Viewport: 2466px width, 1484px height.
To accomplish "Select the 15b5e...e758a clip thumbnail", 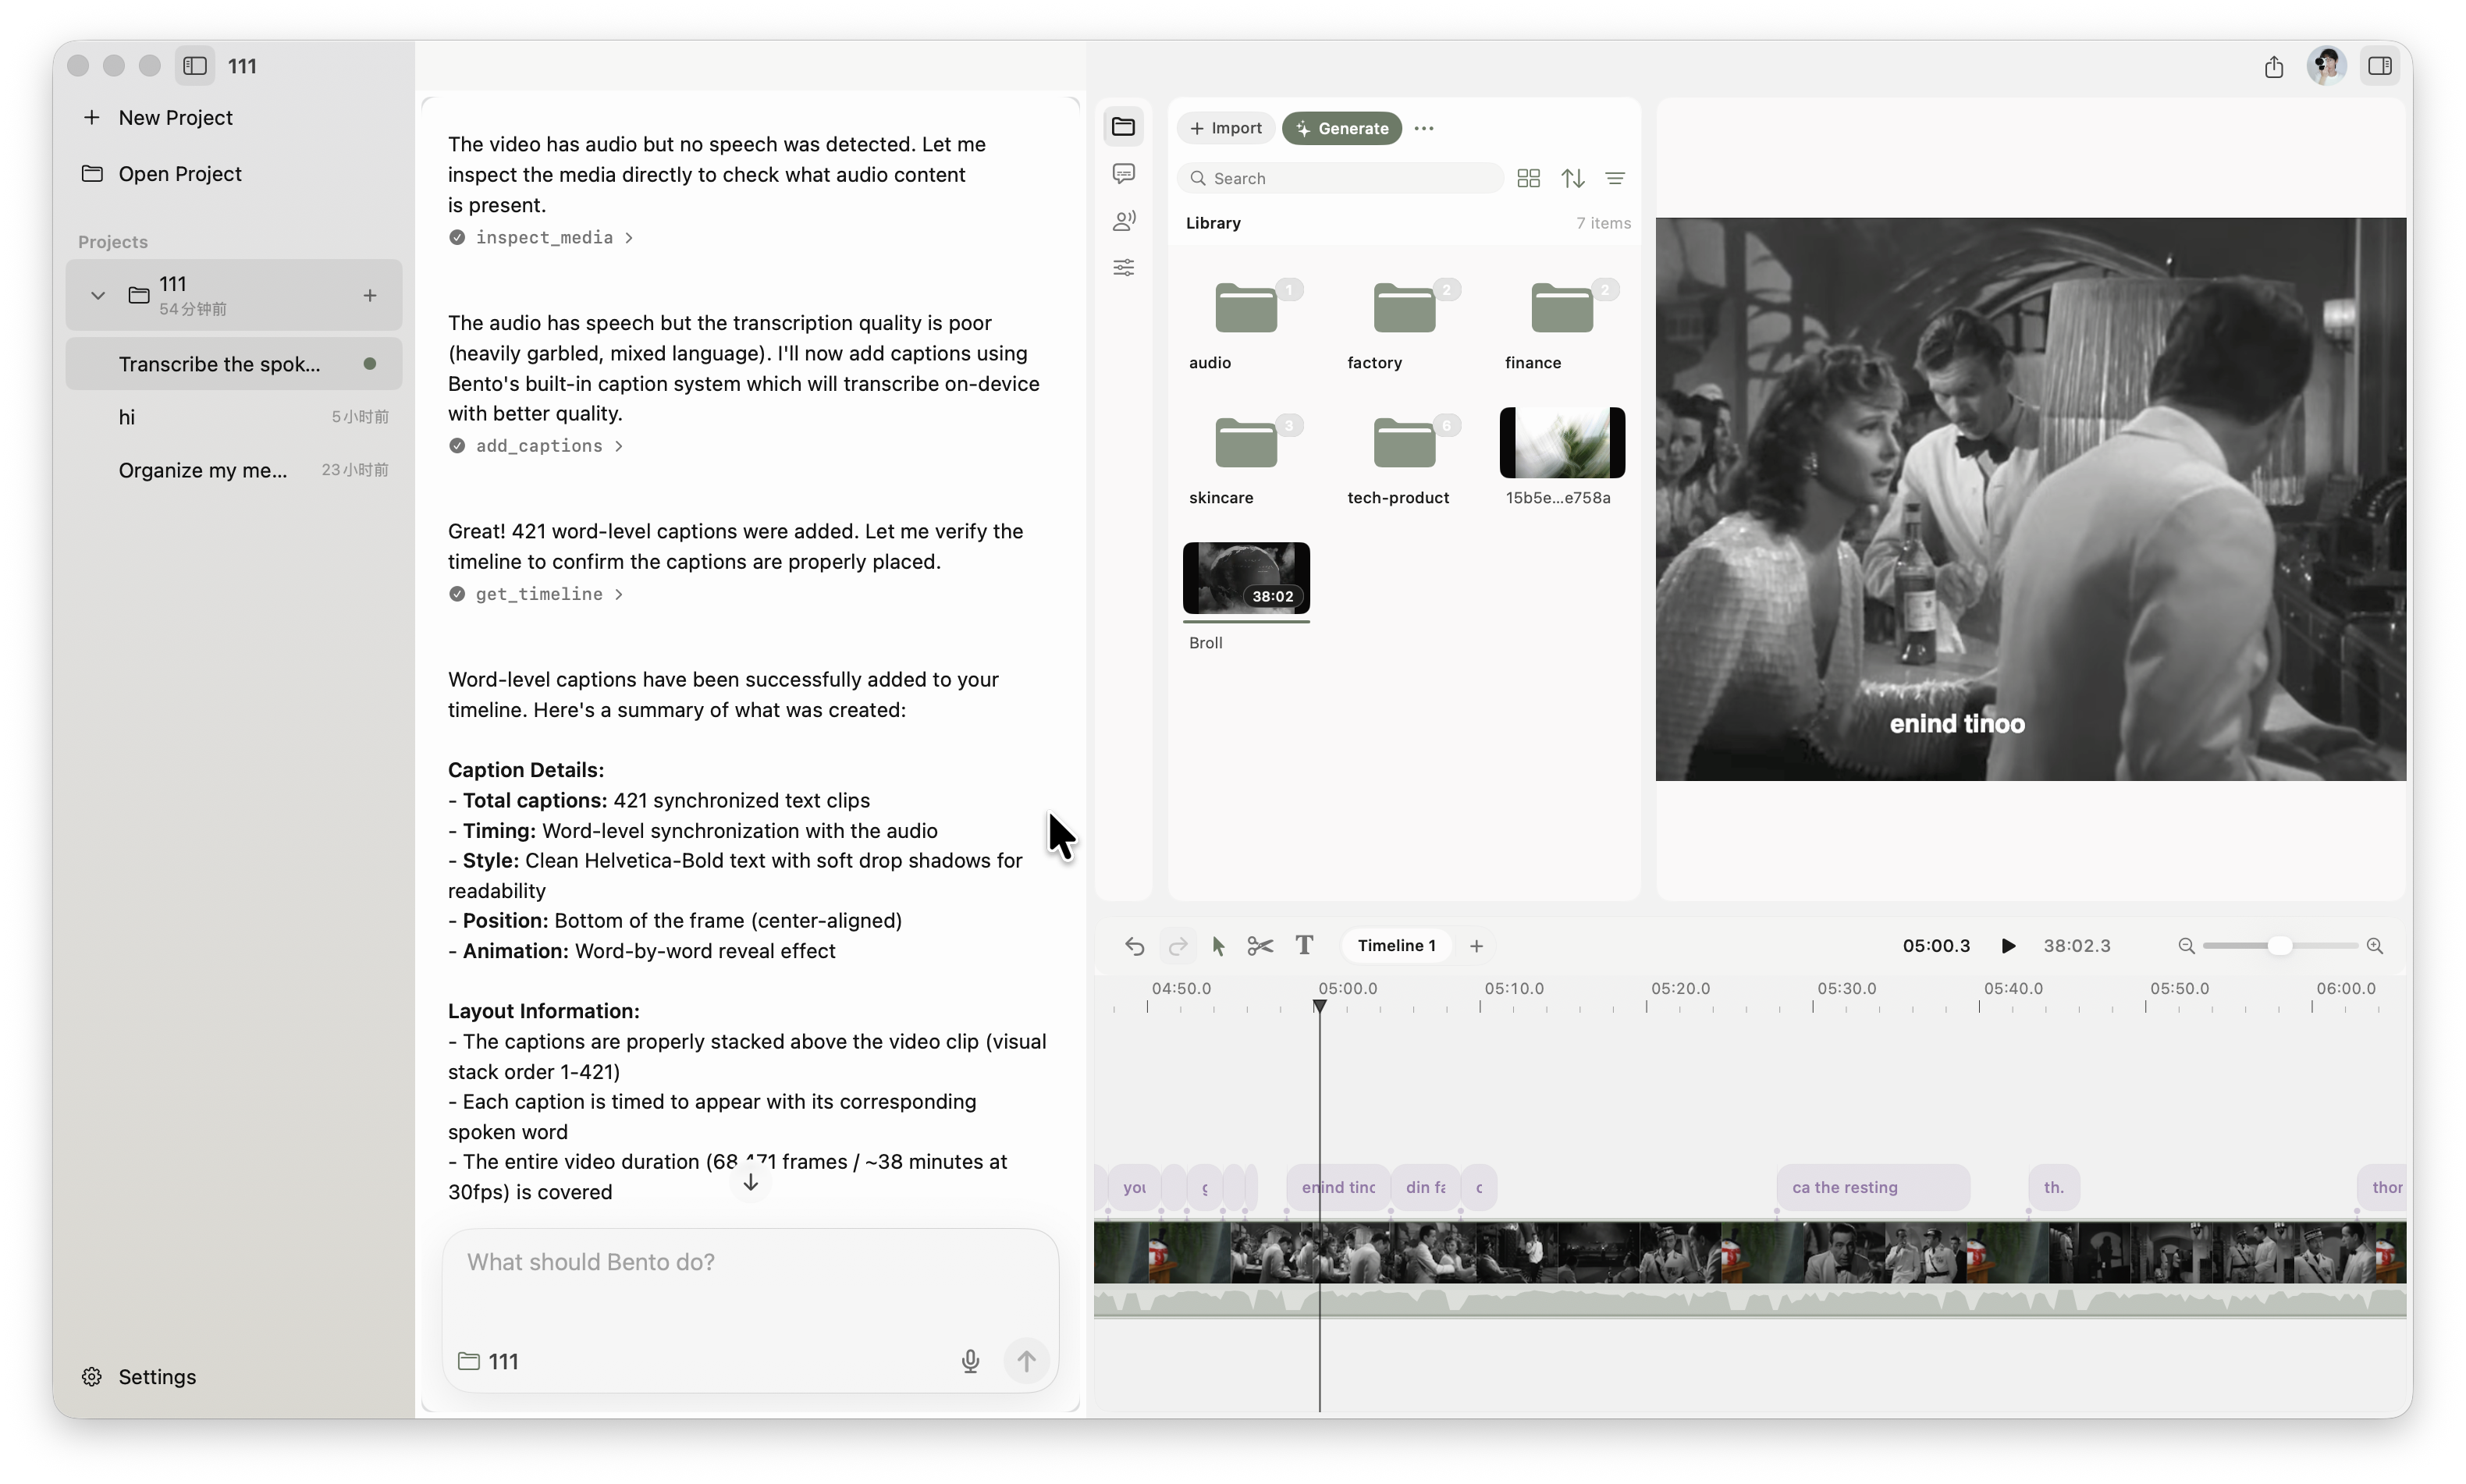I will click(x=1561, y=443).
